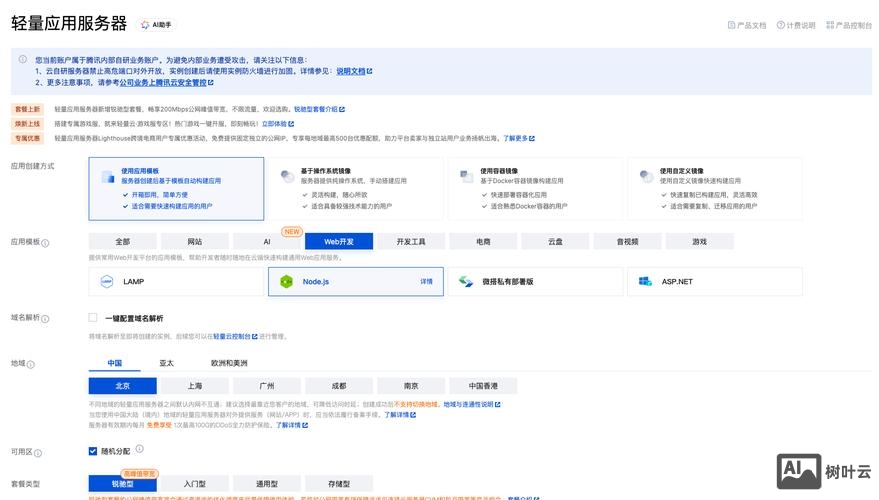
Task: Switch to Web开发 template category
Action: pos(339,242)
